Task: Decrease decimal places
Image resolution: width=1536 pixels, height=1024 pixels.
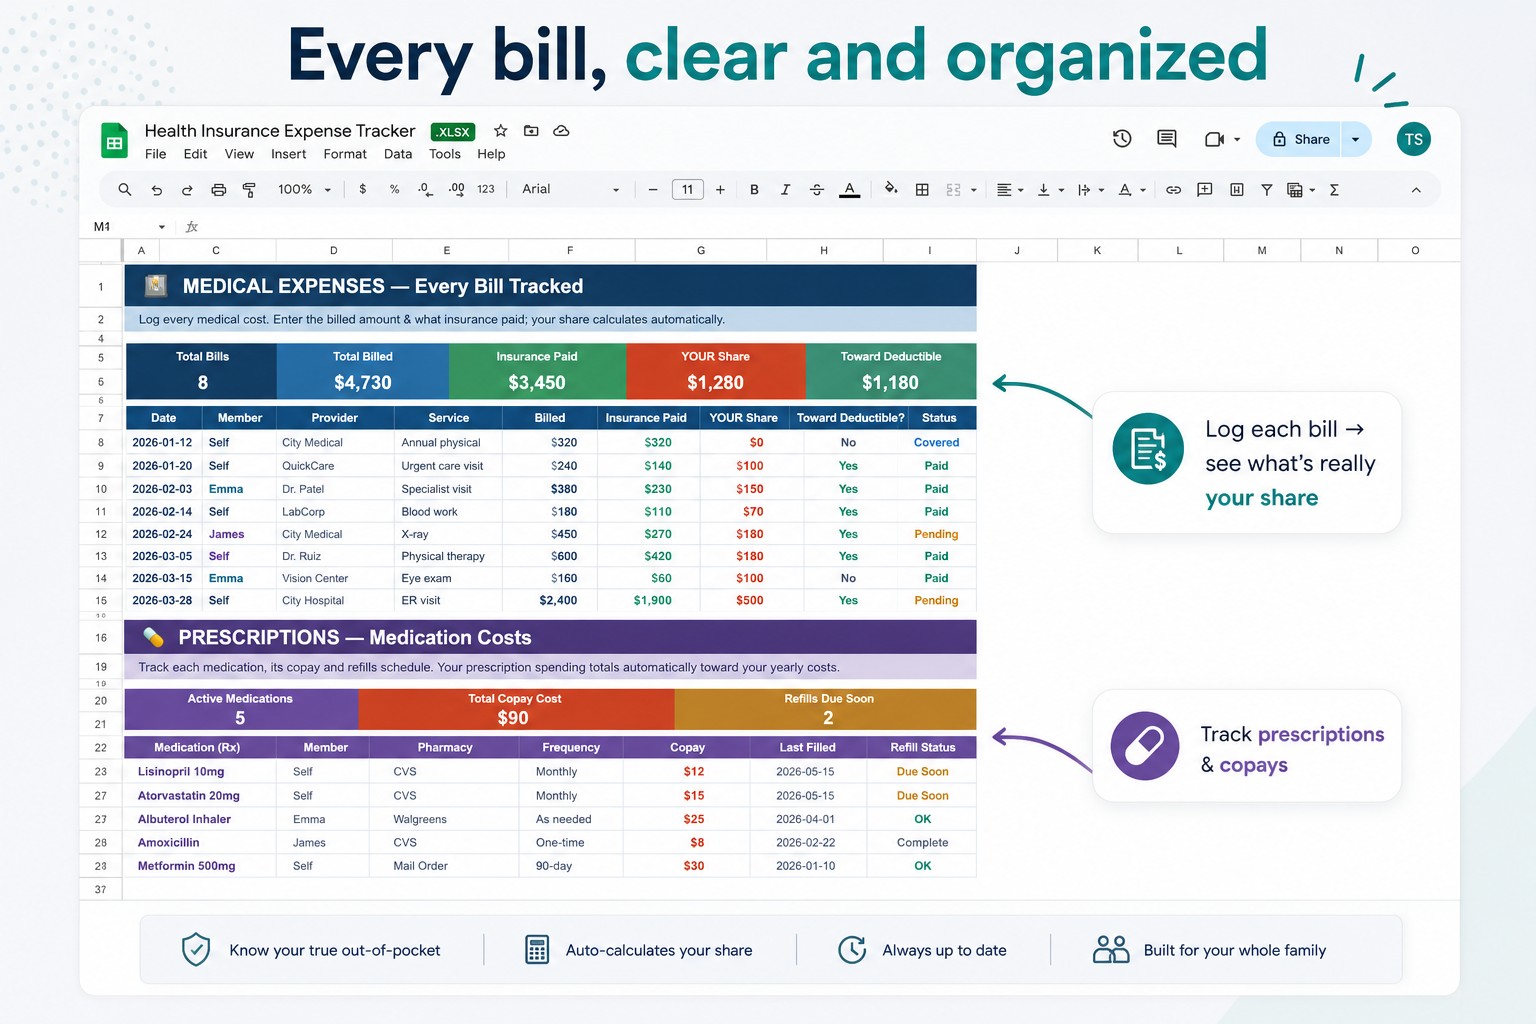Action: click(x=425, y=189)
